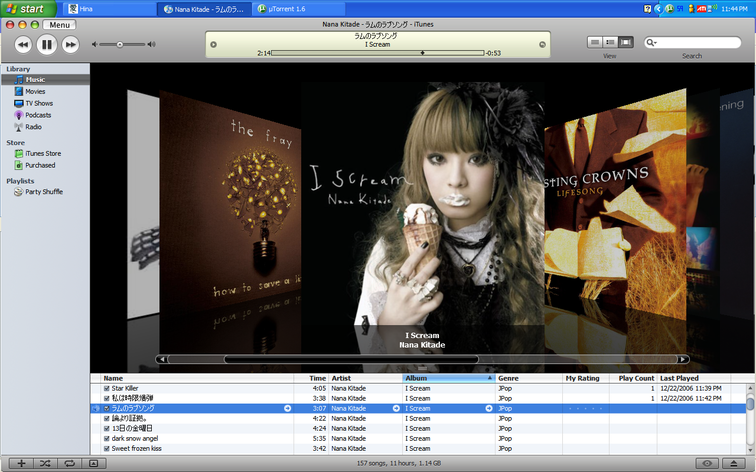Click the Cover Flow right scroll arrow
This screenshot has height=472, width=756.
coord(683,359)
